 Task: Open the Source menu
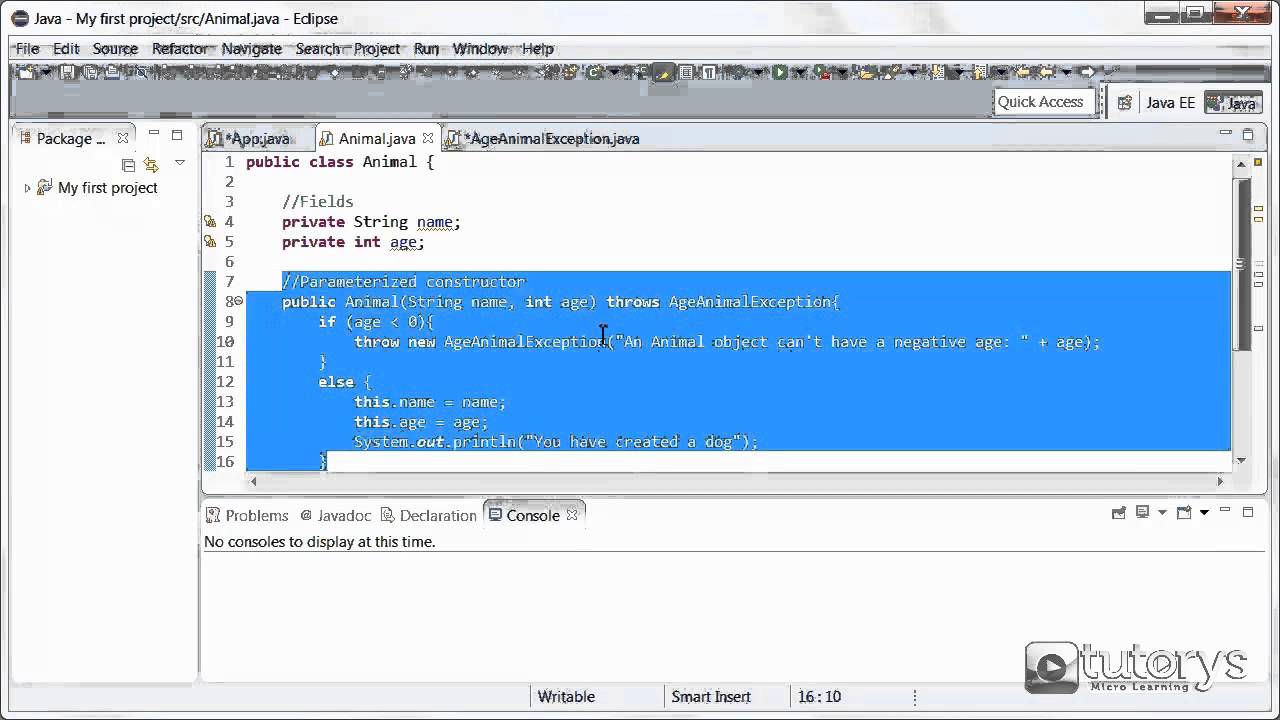click(x=115, y=48)
